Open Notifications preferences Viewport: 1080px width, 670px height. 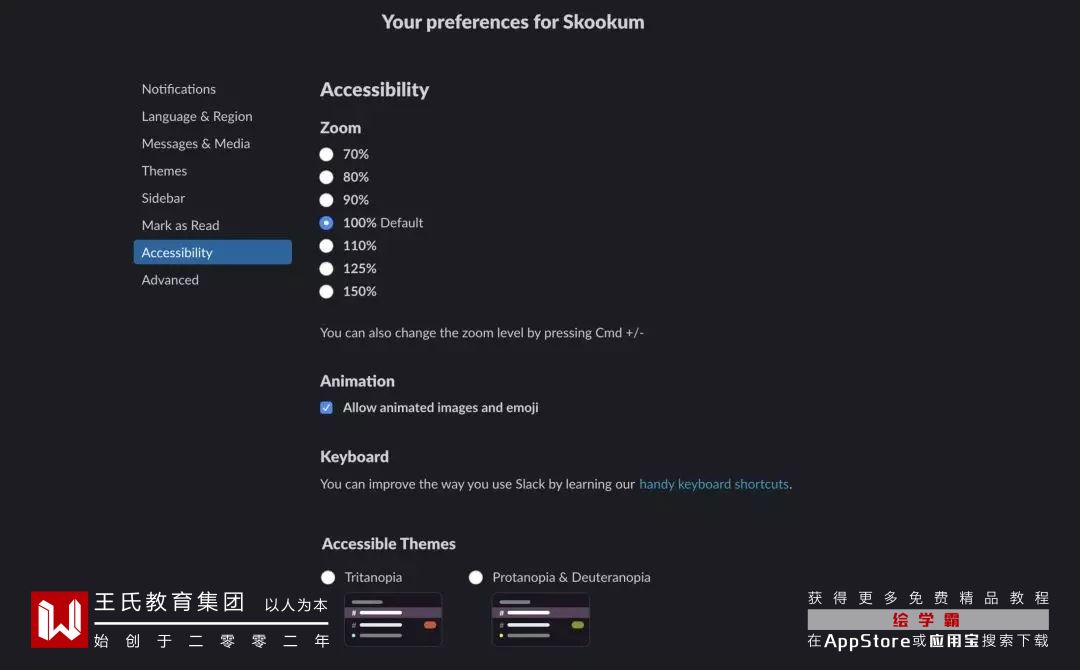click(x=179, y=89)
